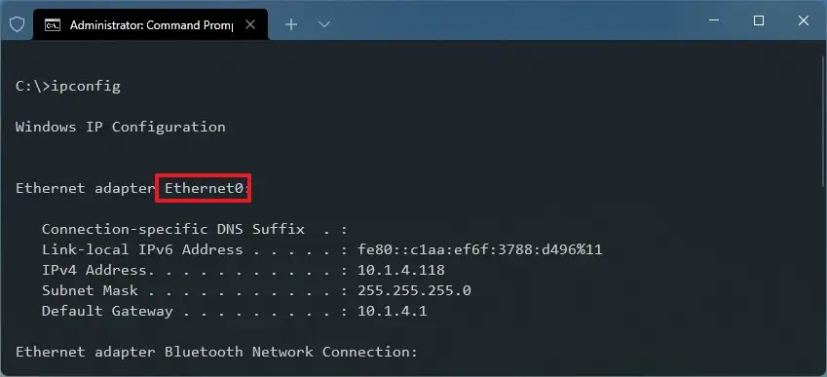Open a new tab with the plus button

pyautogui.click(x=291, y=24)
